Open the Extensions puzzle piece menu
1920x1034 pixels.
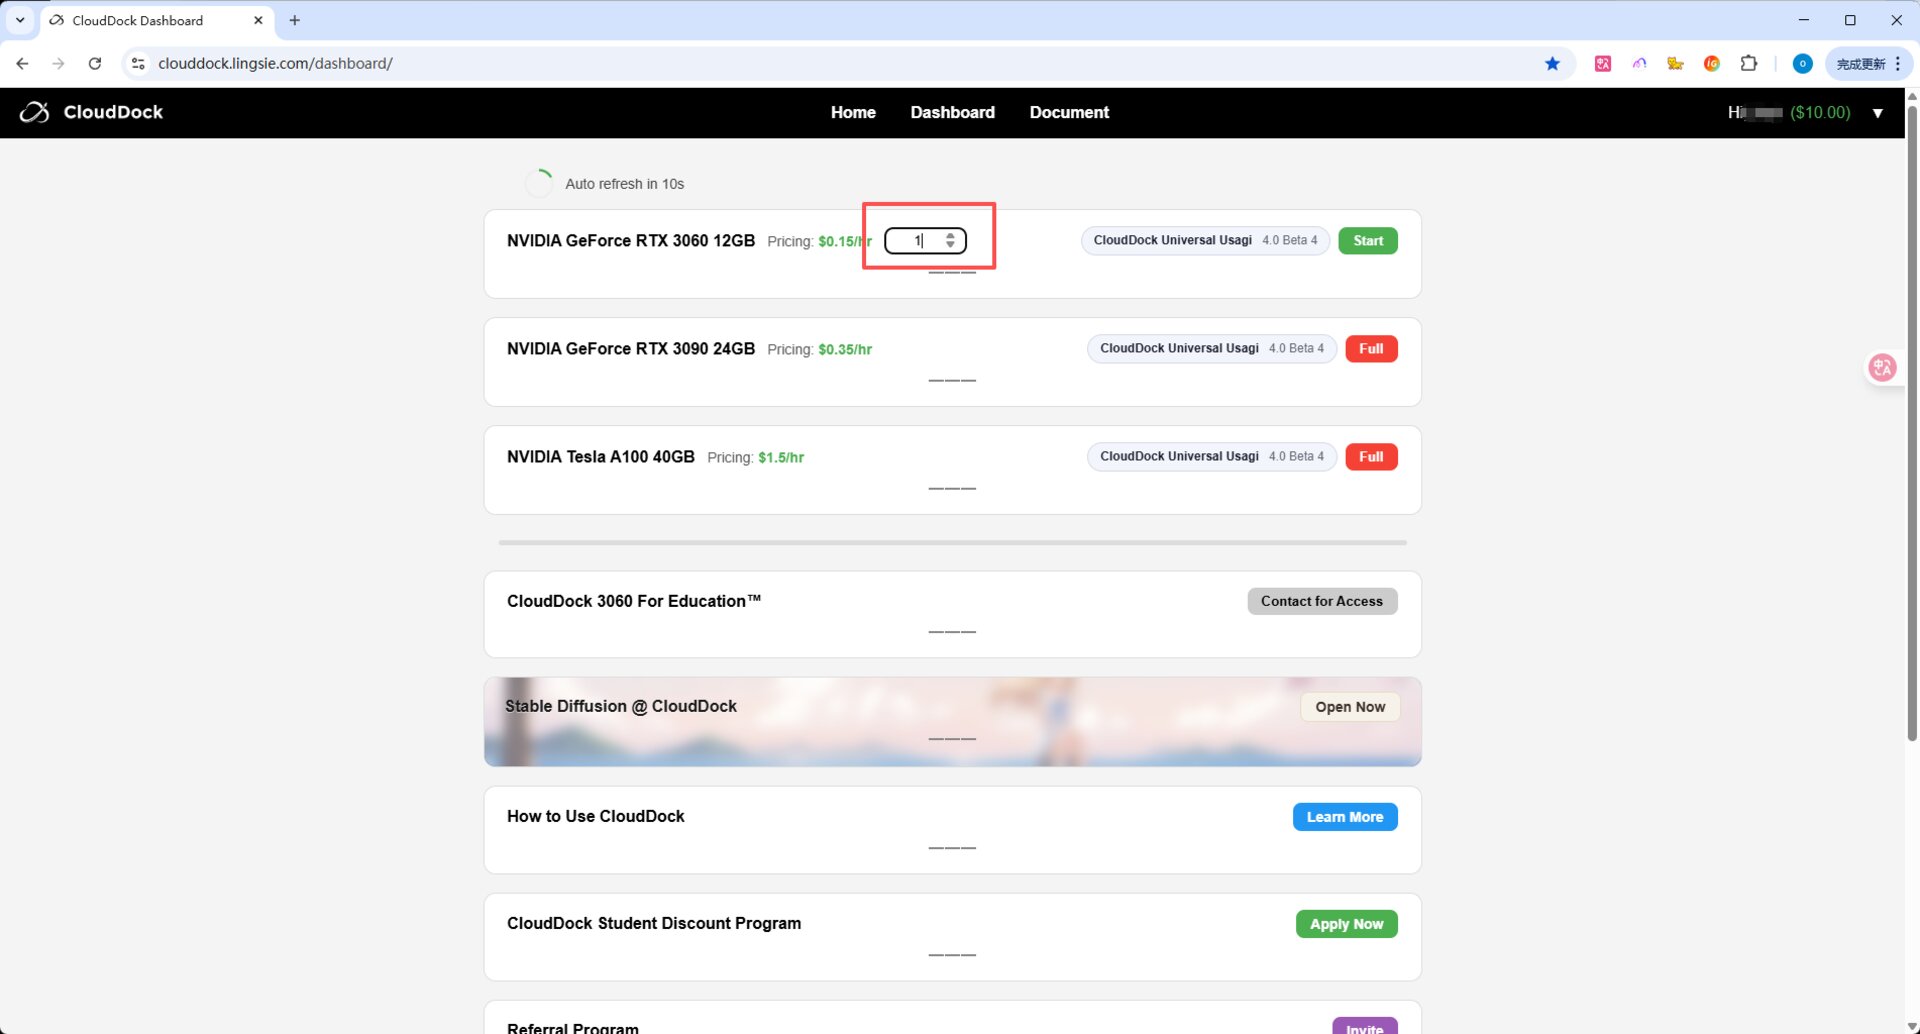click(x=1748, y=64)
